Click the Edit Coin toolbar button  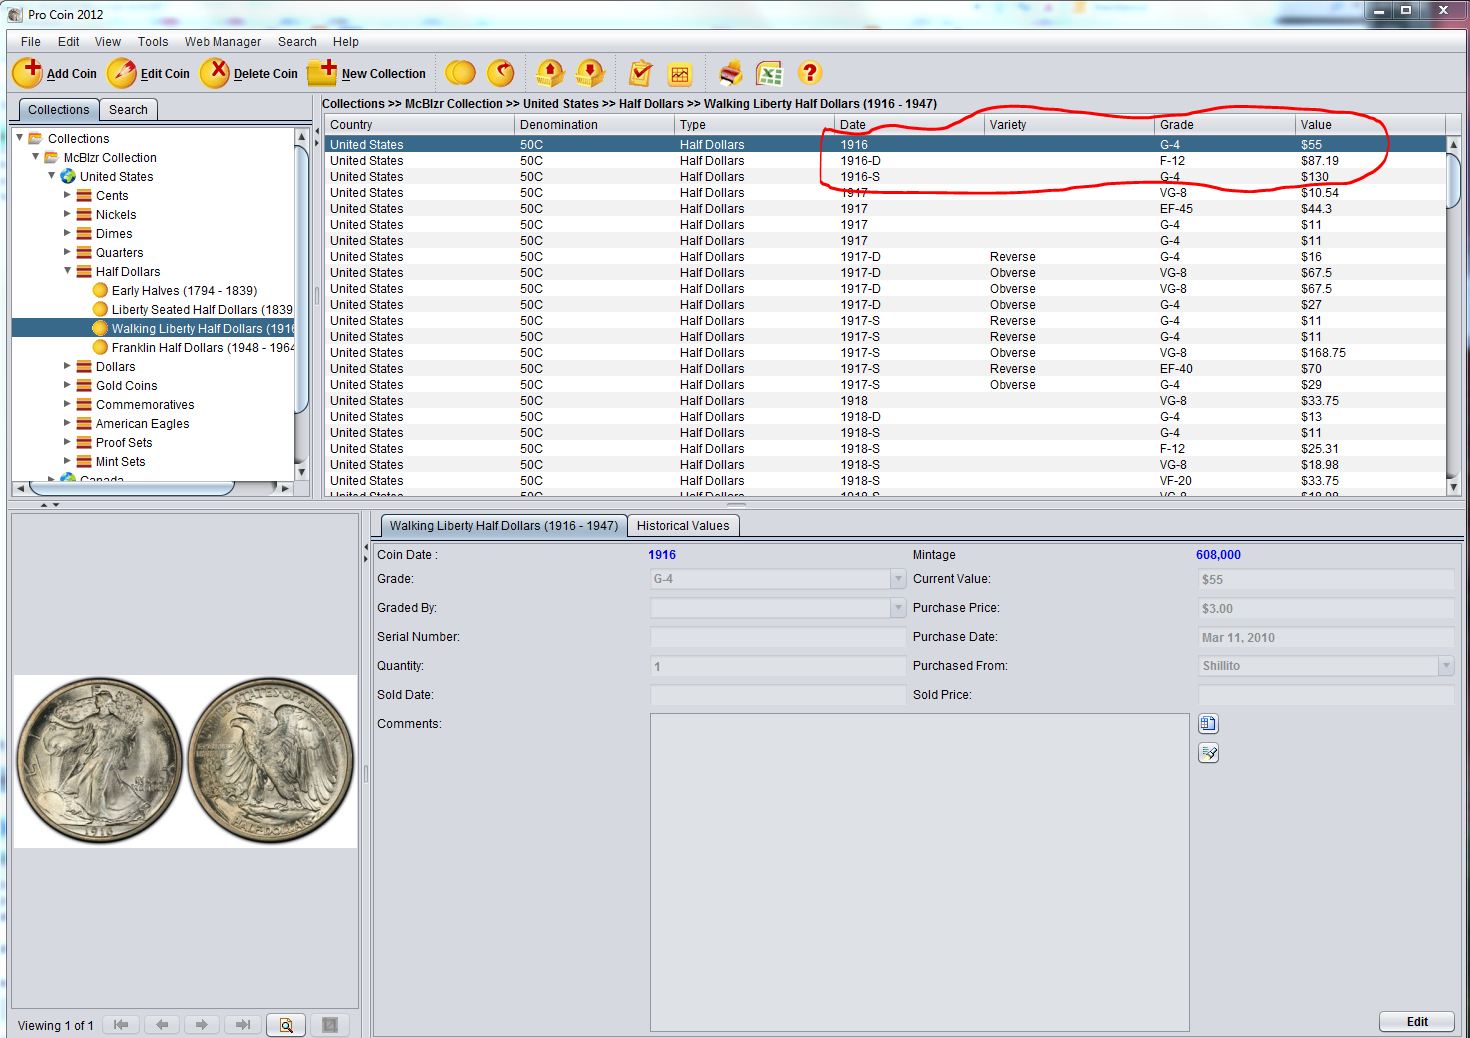149,73
